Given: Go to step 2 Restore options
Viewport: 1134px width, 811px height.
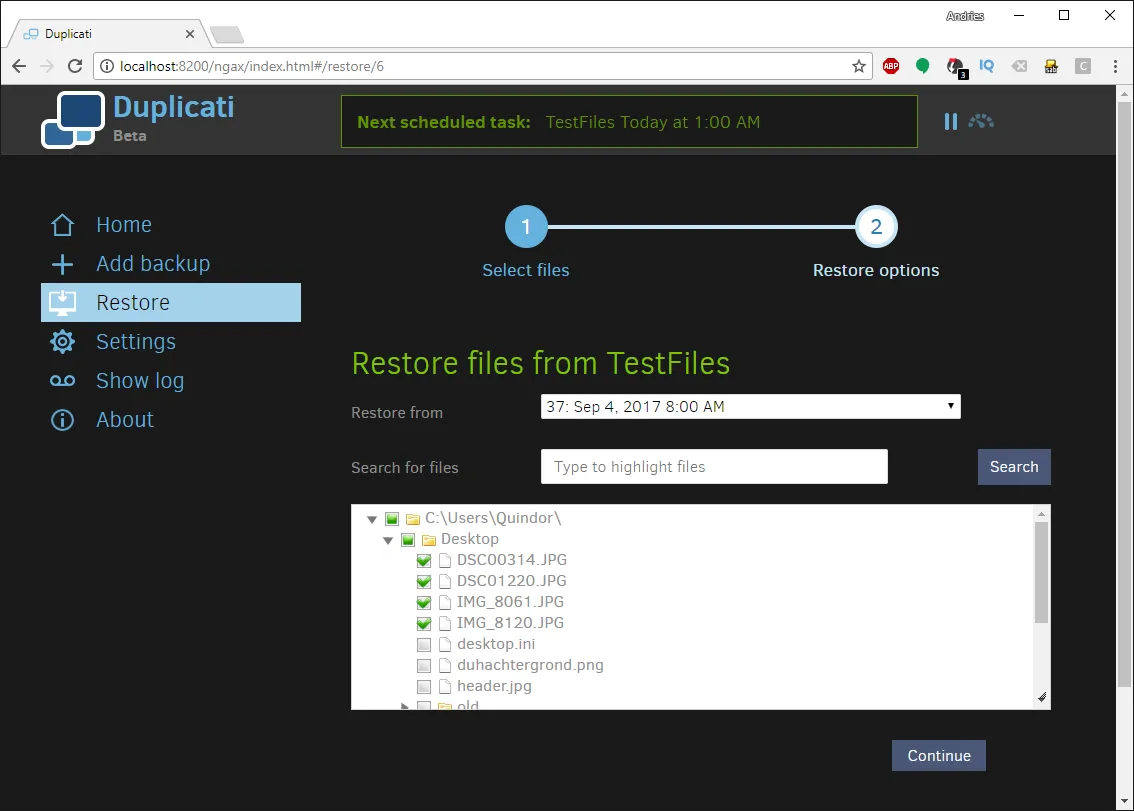Looking at the screenshot, I should tap(876, 227).
